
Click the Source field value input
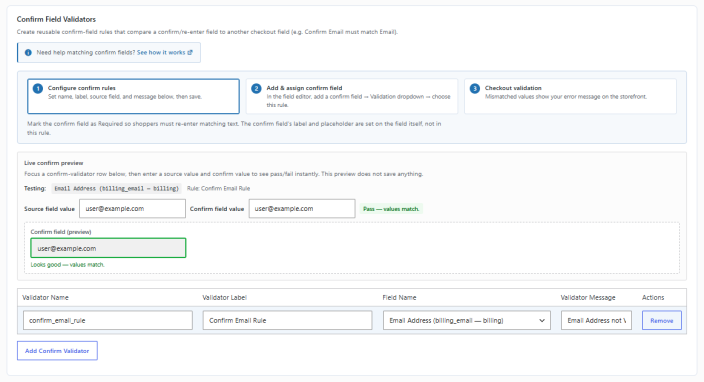132,209
